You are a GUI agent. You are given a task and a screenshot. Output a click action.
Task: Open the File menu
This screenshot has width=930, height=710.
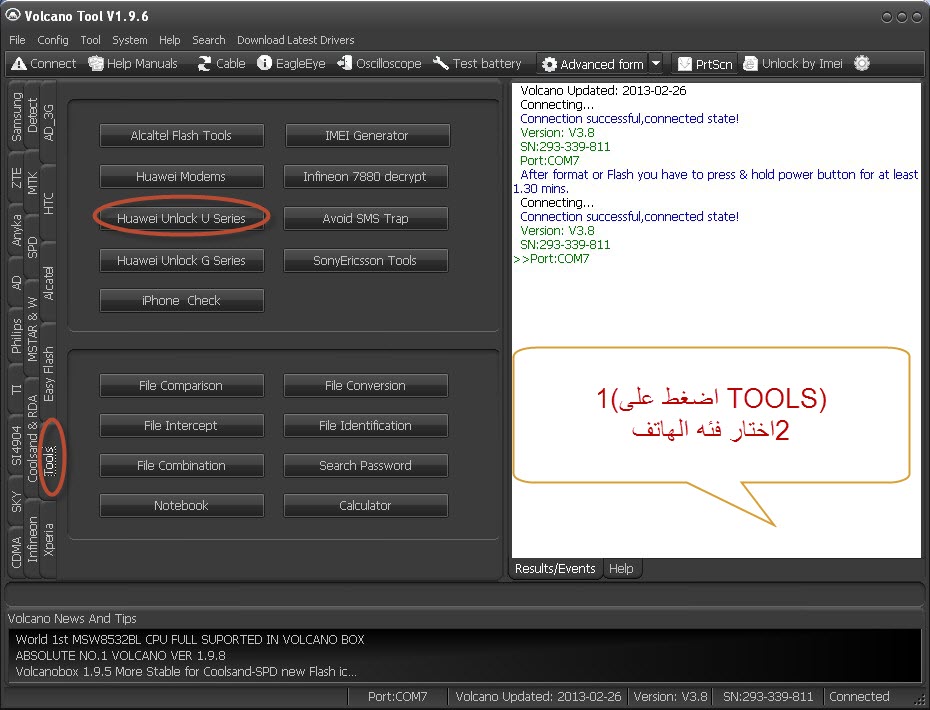17,40
